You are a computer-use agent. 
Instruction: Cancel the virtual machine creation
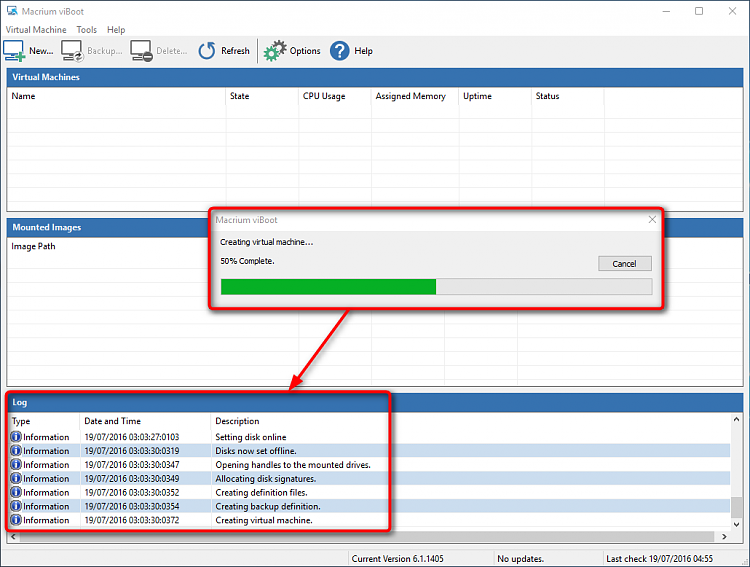[x=624, y=264]
